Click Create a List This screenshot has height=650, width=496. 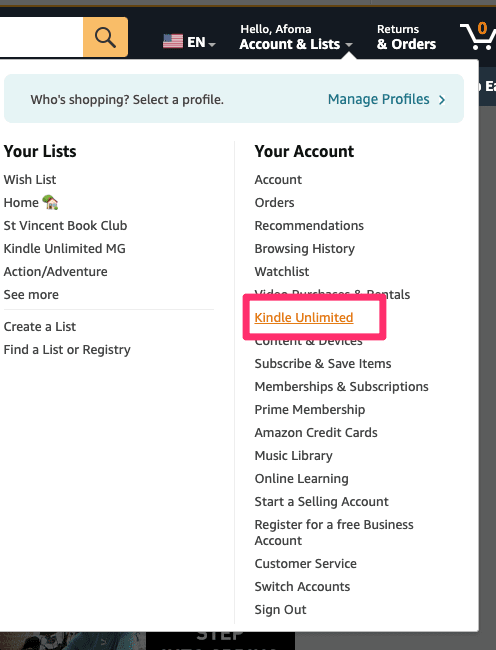[40, 327]
